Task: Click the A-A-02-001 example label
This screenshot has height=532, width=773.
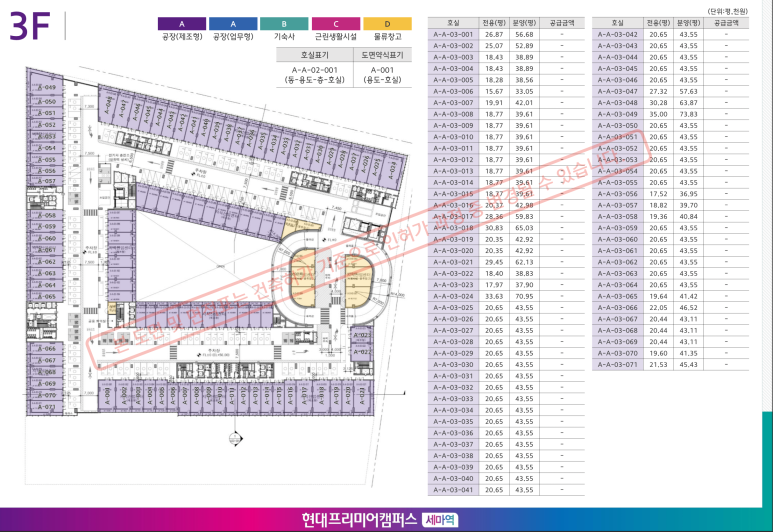Action: [315, 70]
